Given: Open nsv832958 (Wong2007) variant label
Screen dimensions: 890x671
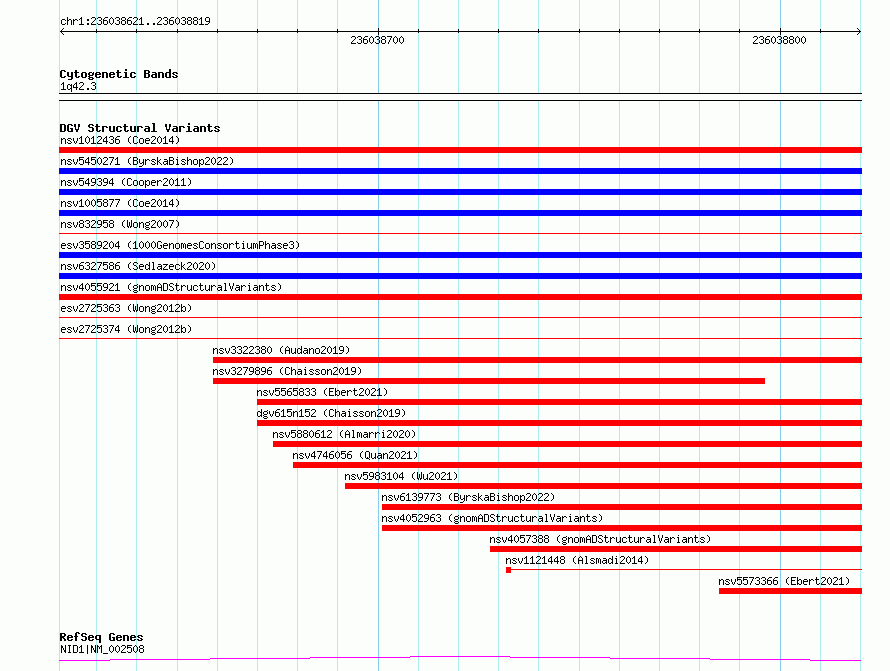Looking at the screenshot, I should tap(120, 224).
